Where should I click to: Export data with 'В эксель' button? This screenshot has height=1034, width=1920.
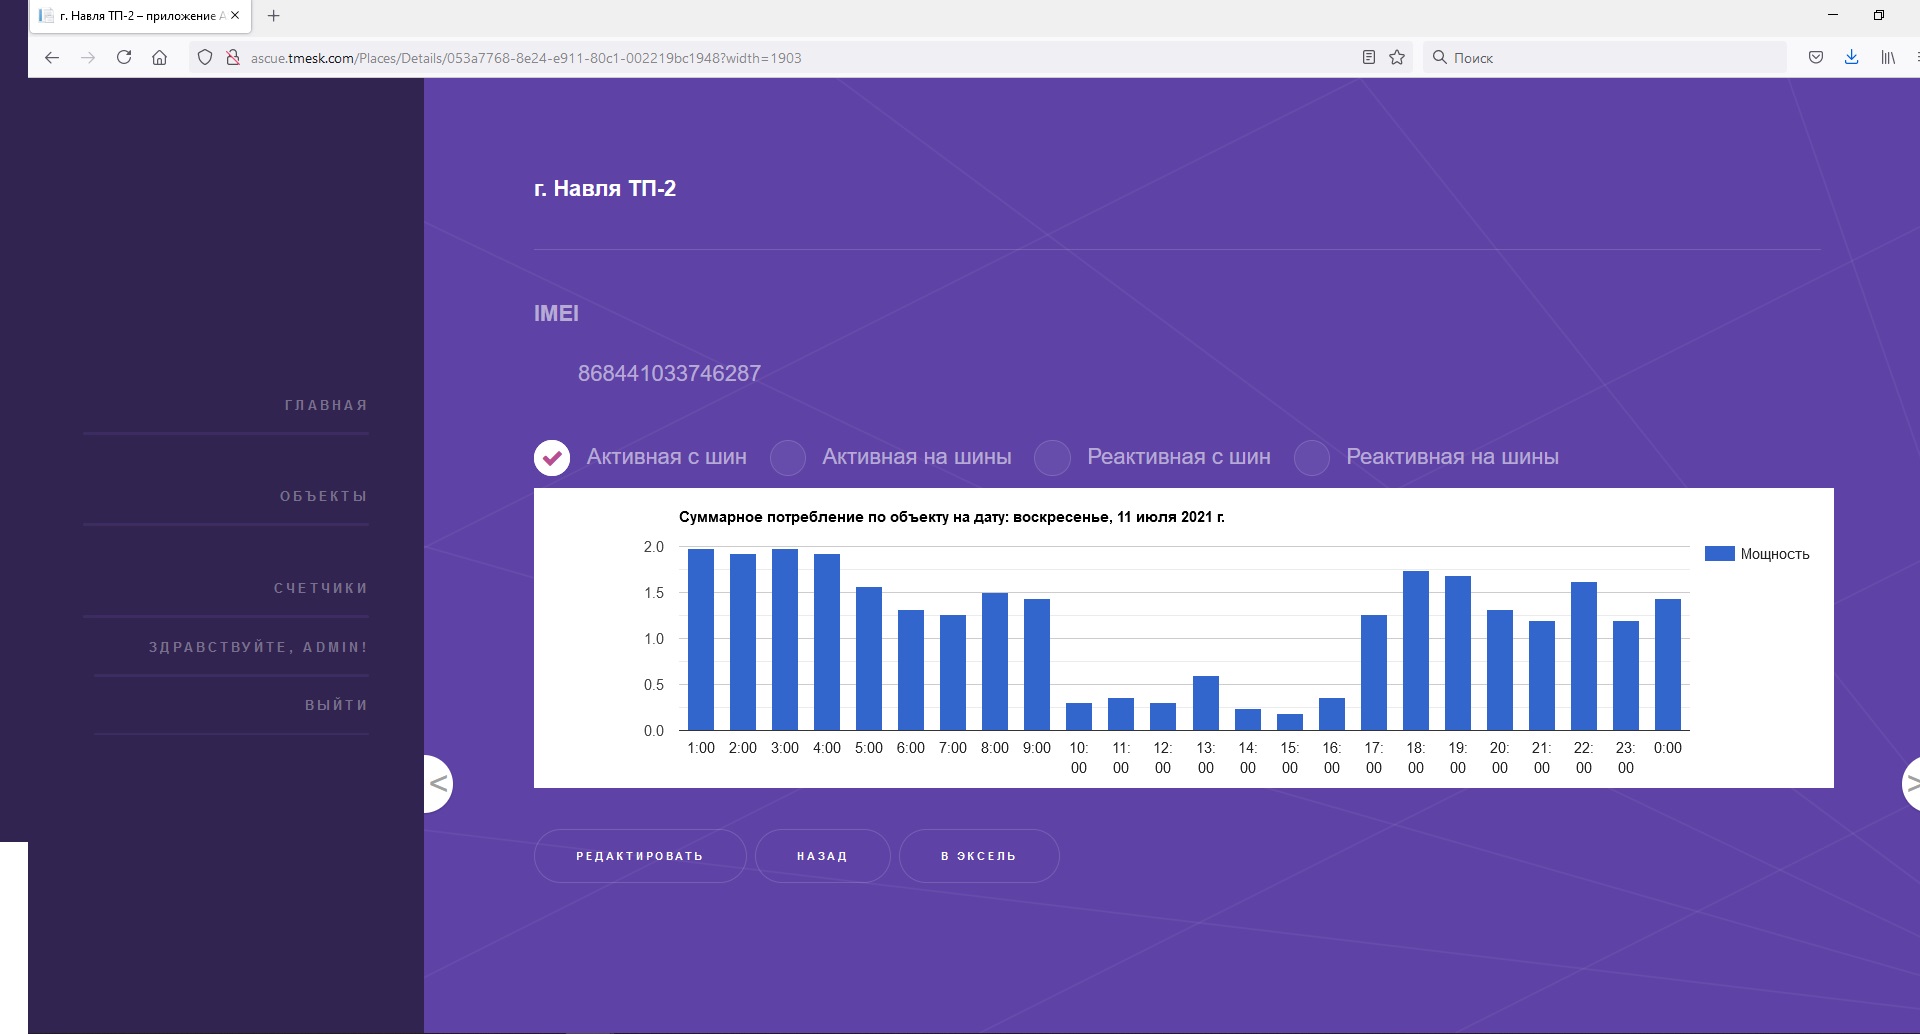pos(978,856)
